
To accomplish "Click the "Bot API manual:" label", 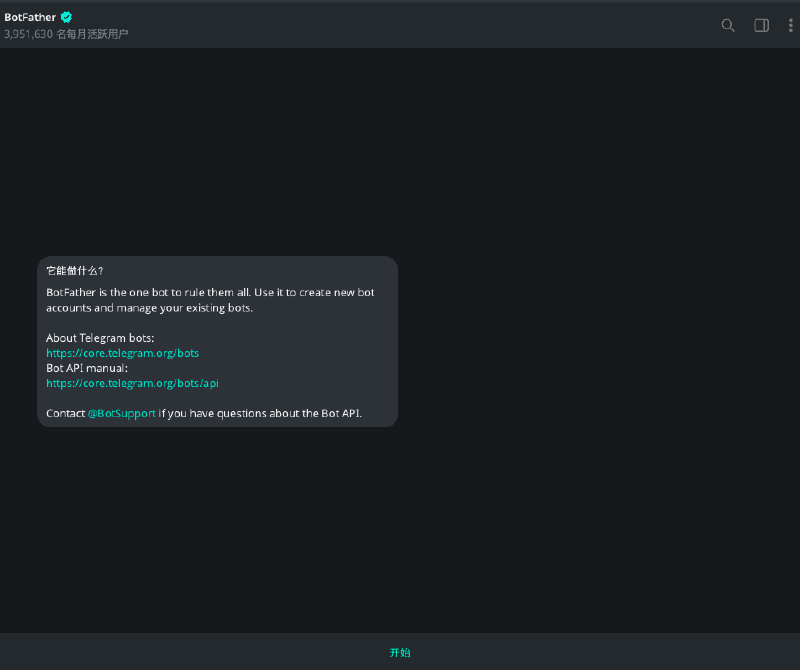I will 87,368.
